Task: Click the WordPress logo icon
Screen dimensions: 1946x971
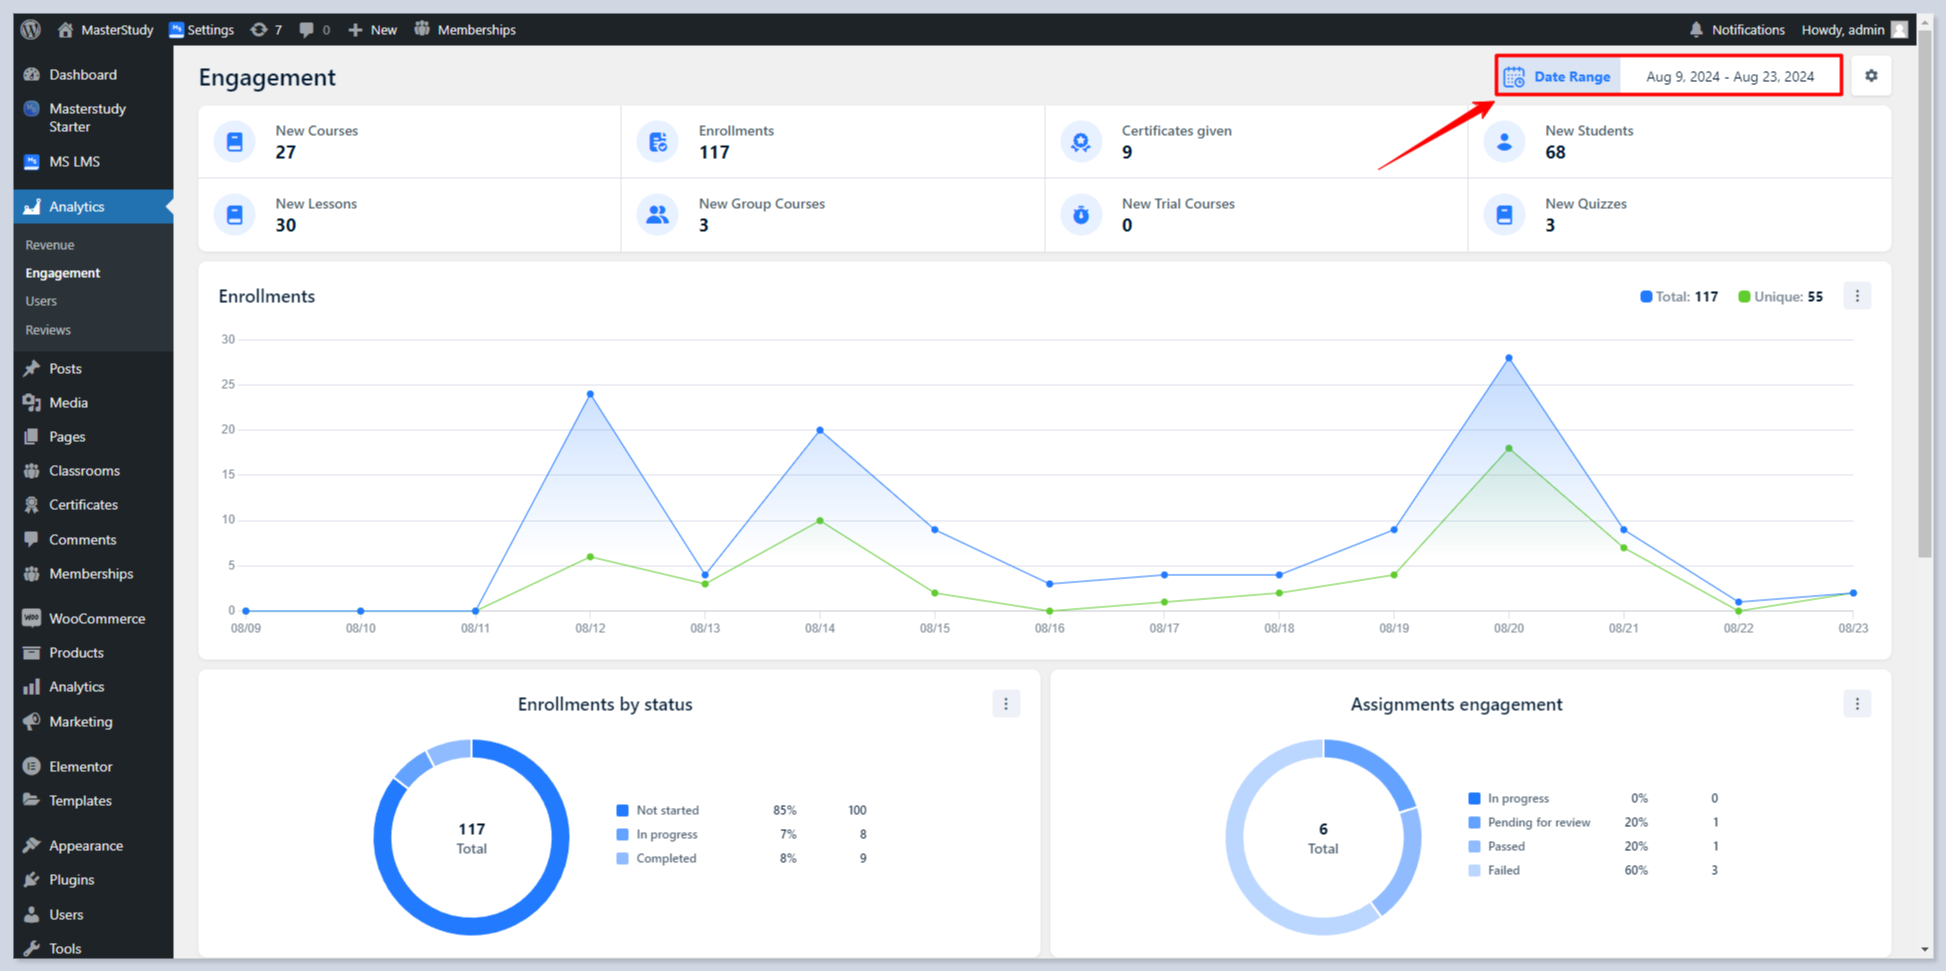Action: click(31, 30)
